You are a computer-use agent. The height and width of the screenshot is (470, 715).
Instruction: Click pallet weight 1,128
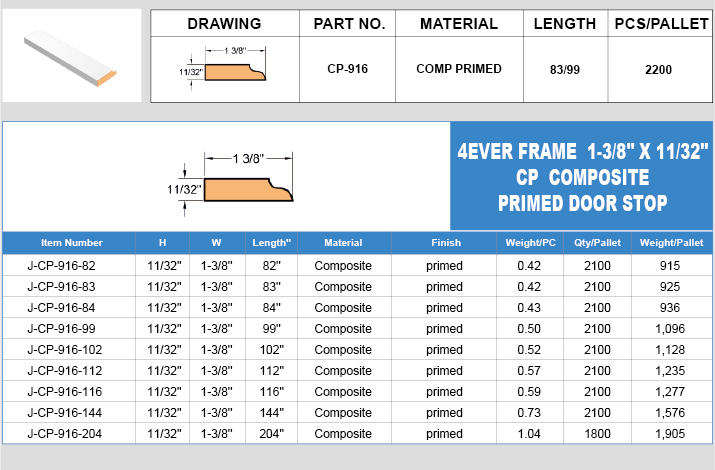[670, 350]
